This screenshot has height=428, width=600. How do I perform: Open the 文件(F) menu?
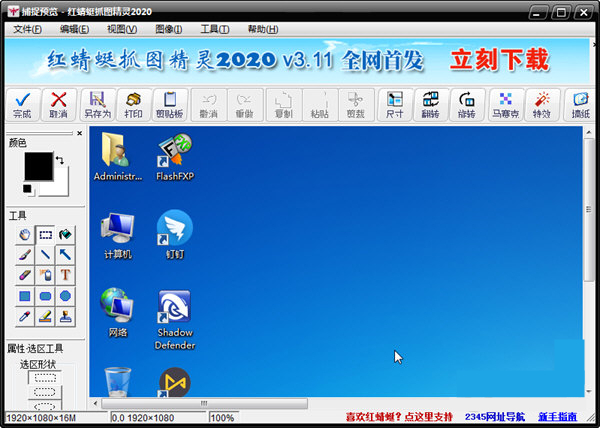pyautogui.click(x=29, y=29)
